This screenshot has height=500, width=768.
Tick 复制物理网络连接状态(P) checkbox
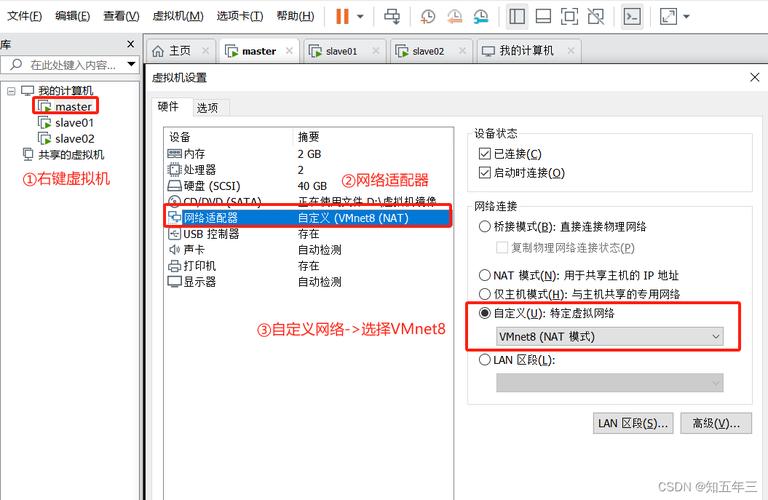coord(502,248)
